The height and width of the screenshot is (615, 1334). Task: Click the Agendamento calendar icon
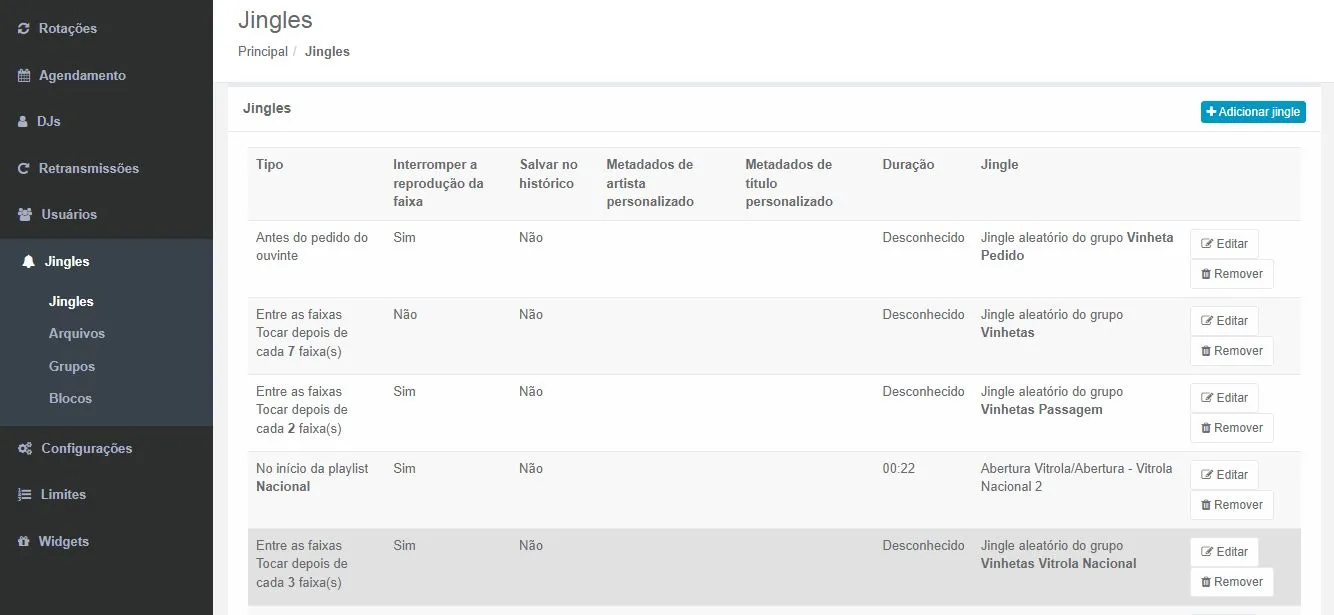(x=24, y=76)
